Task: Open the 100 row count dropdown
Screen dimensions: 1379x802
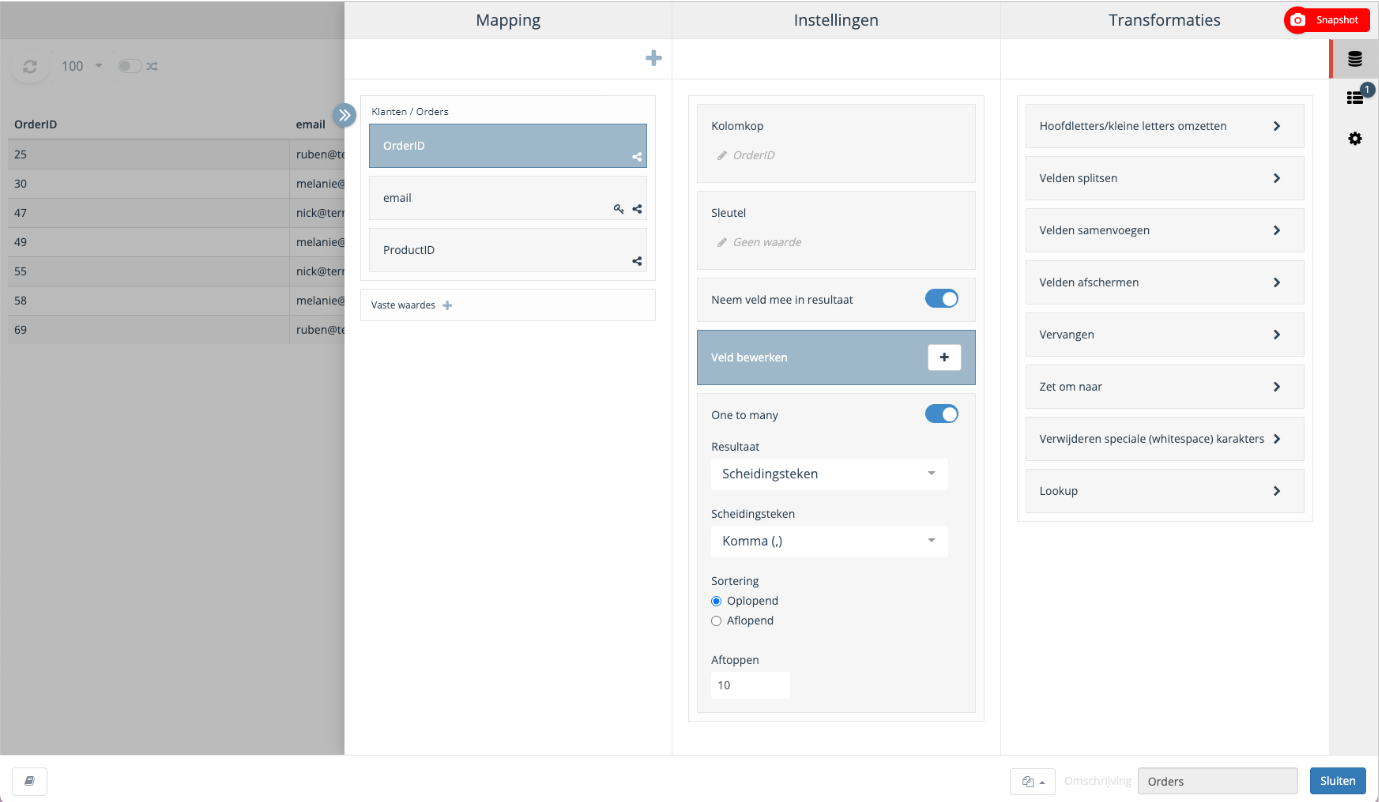Action: 83,66
